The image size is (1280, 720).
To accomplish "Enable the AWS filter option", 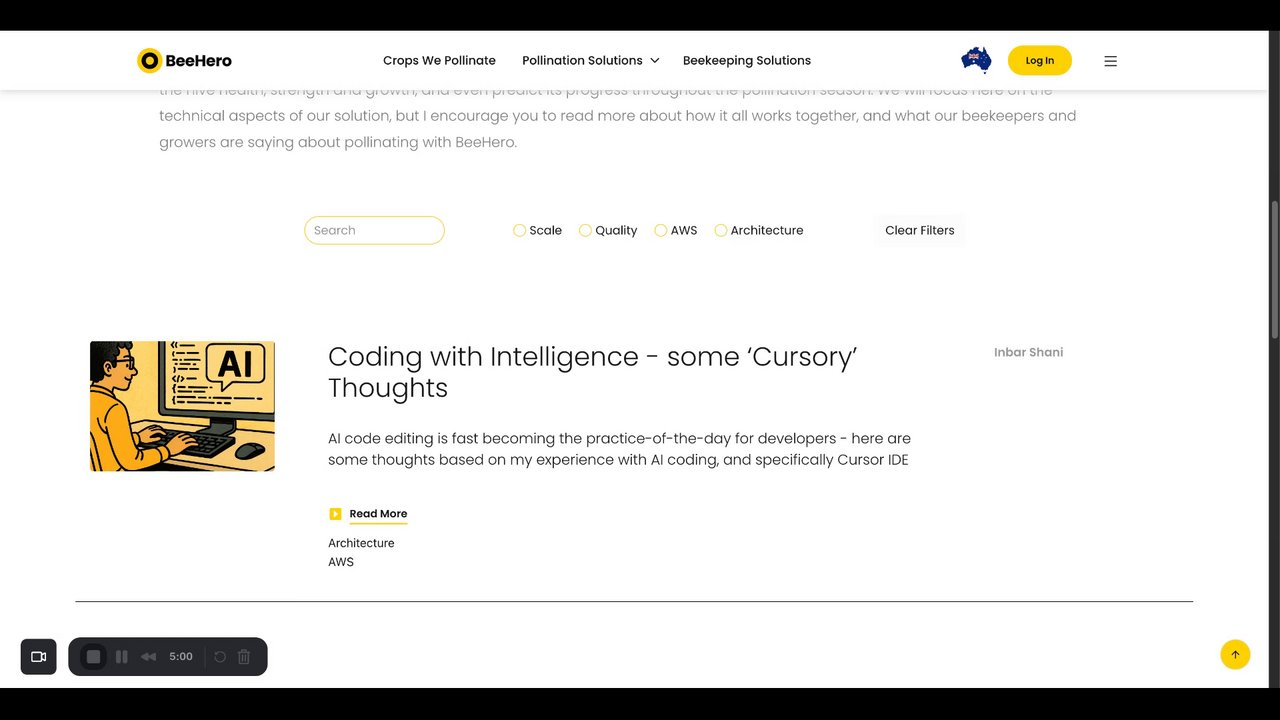I will (660, 230).
